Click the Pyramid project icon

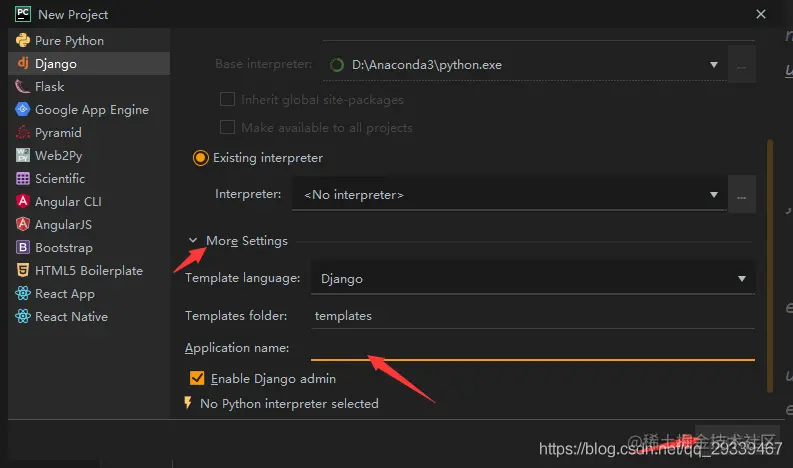(x=23, y=133)
